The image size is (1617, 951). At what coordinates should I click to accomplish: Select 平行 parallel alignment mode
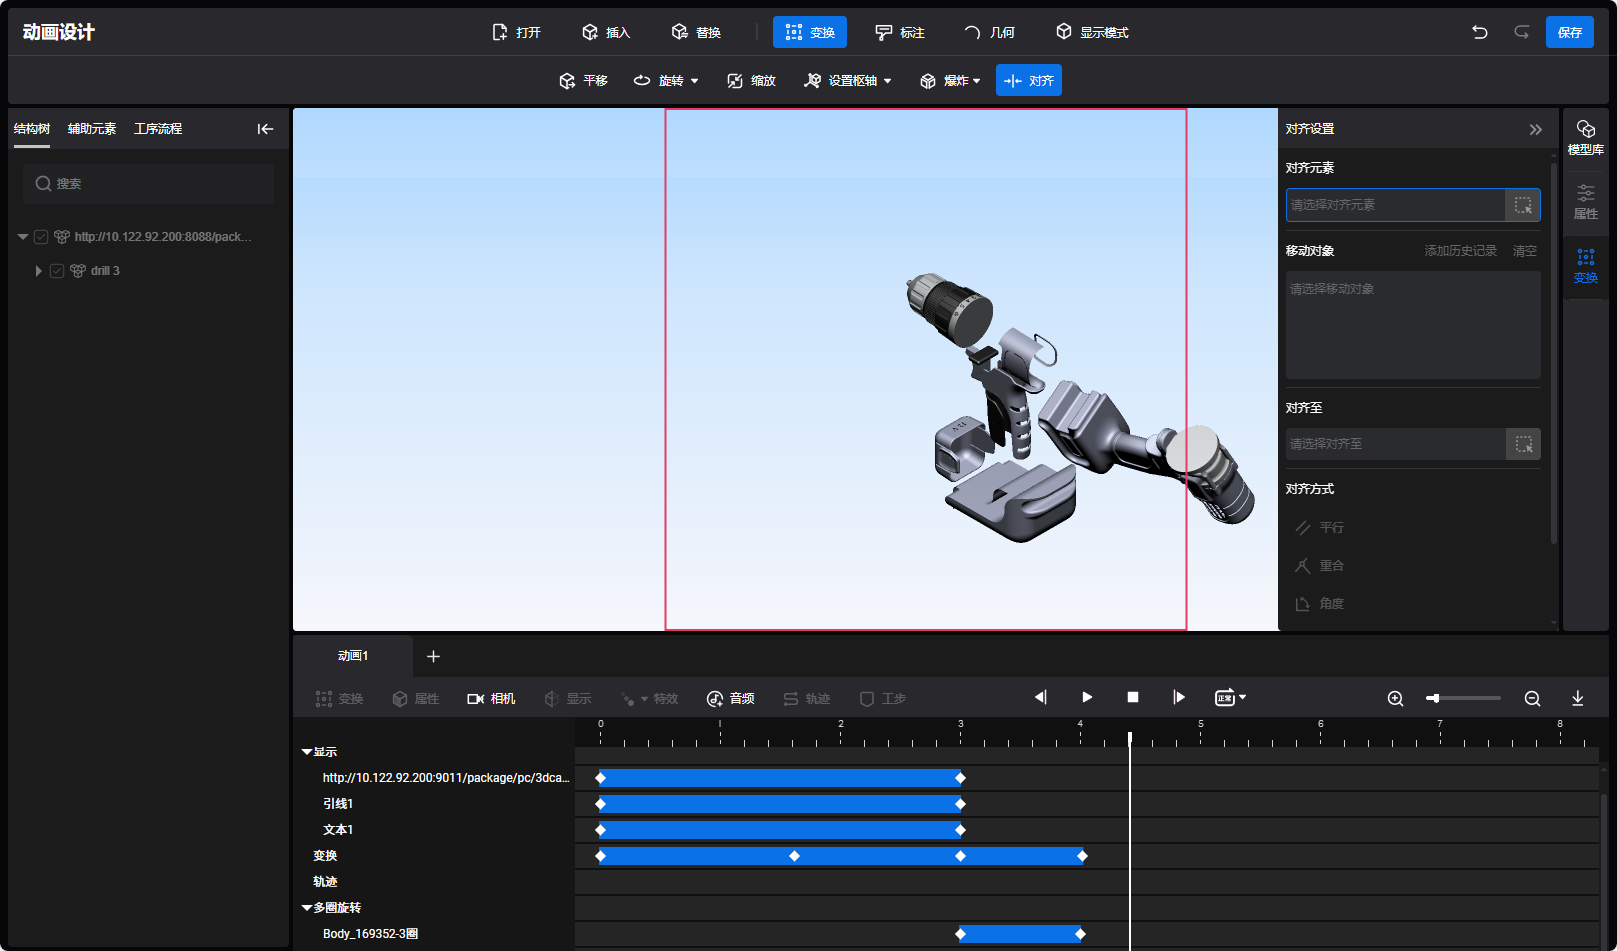[1320, 527]
